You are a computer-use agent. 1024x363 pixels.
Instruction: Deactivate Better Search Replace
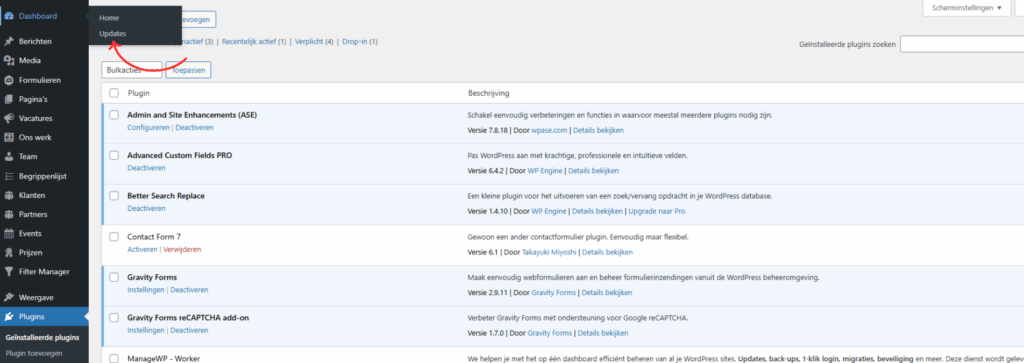click(146, 208)
